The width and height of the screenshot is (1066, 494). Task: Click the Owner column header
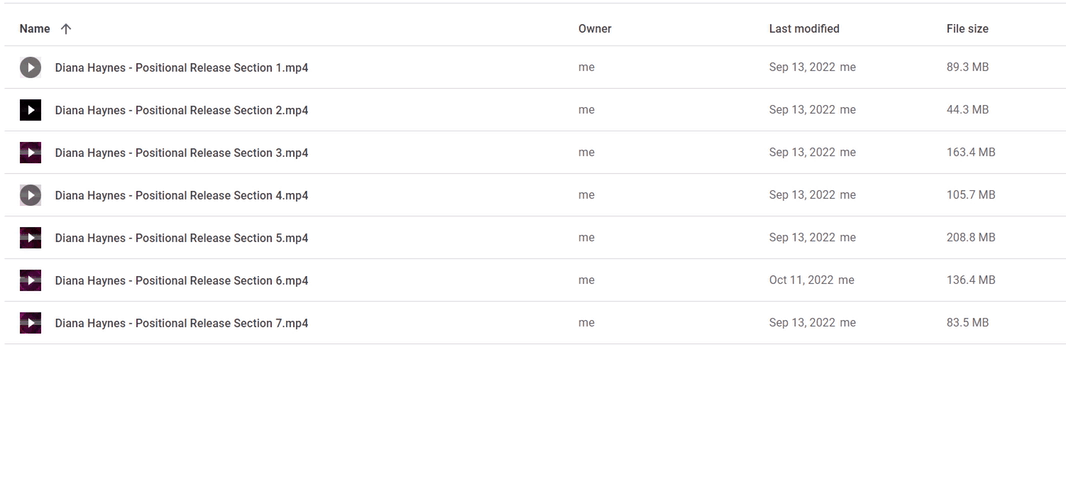pos(595,29)
